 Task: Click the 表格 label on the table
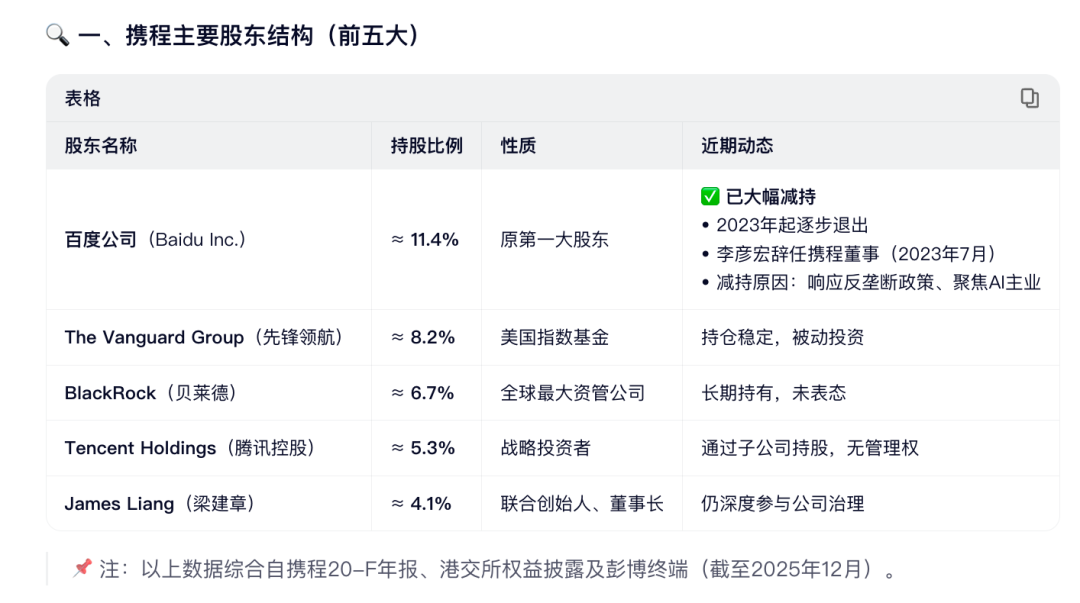coord(83,98)
